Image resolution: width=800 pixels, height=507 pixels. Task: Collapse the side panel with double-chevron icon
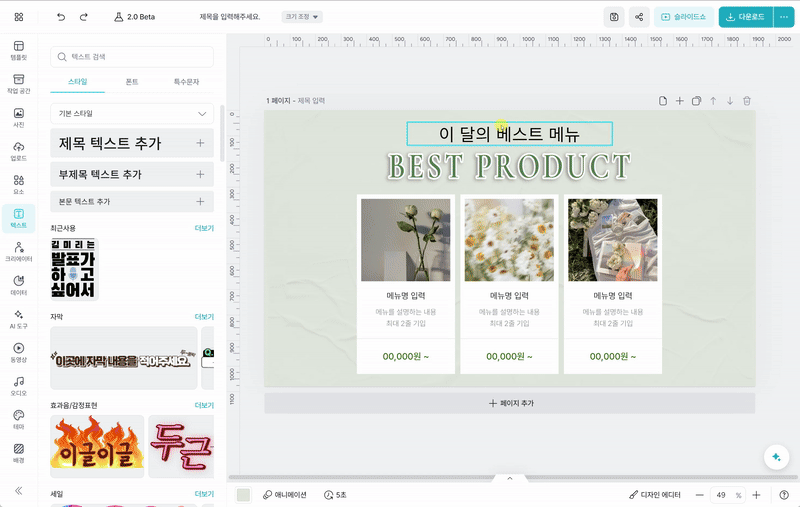click(x=18, y=490)
